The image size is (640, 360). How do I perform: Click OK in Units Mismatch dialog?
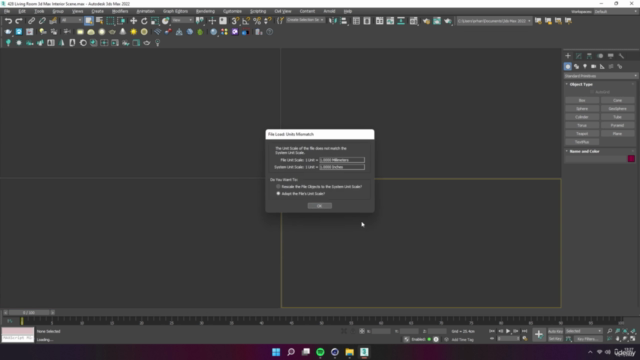click(320, 206)
